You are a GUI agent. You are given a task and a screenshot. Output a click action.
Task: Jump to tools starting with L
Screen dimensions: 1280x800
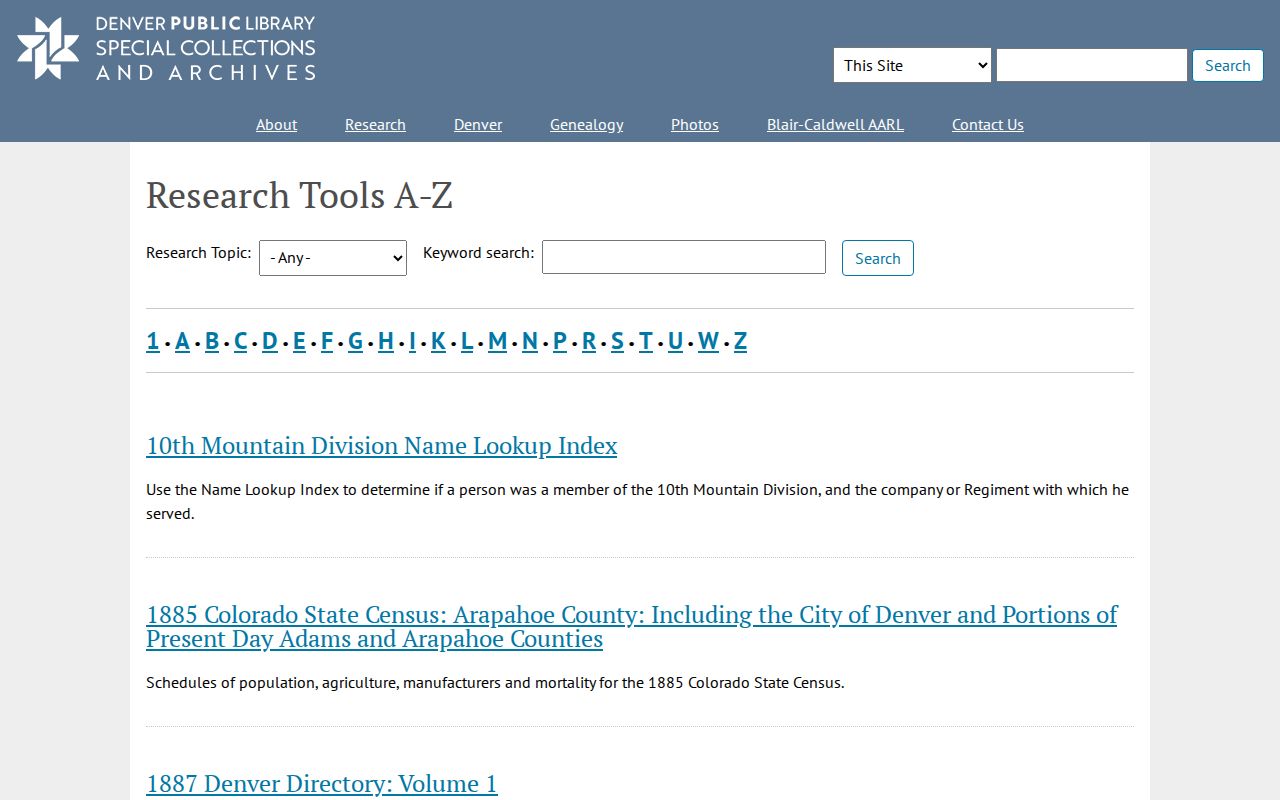point(467,341)
